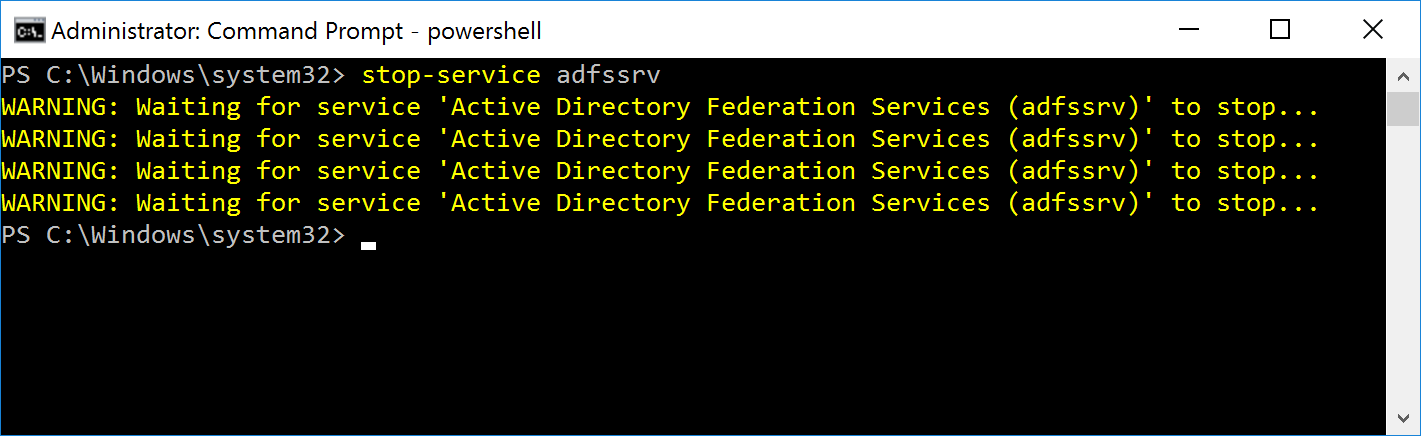Screen dimensions: 1421x436
Task: Click 'adfssrv' at end of typed command
Action: click(608, 75)
